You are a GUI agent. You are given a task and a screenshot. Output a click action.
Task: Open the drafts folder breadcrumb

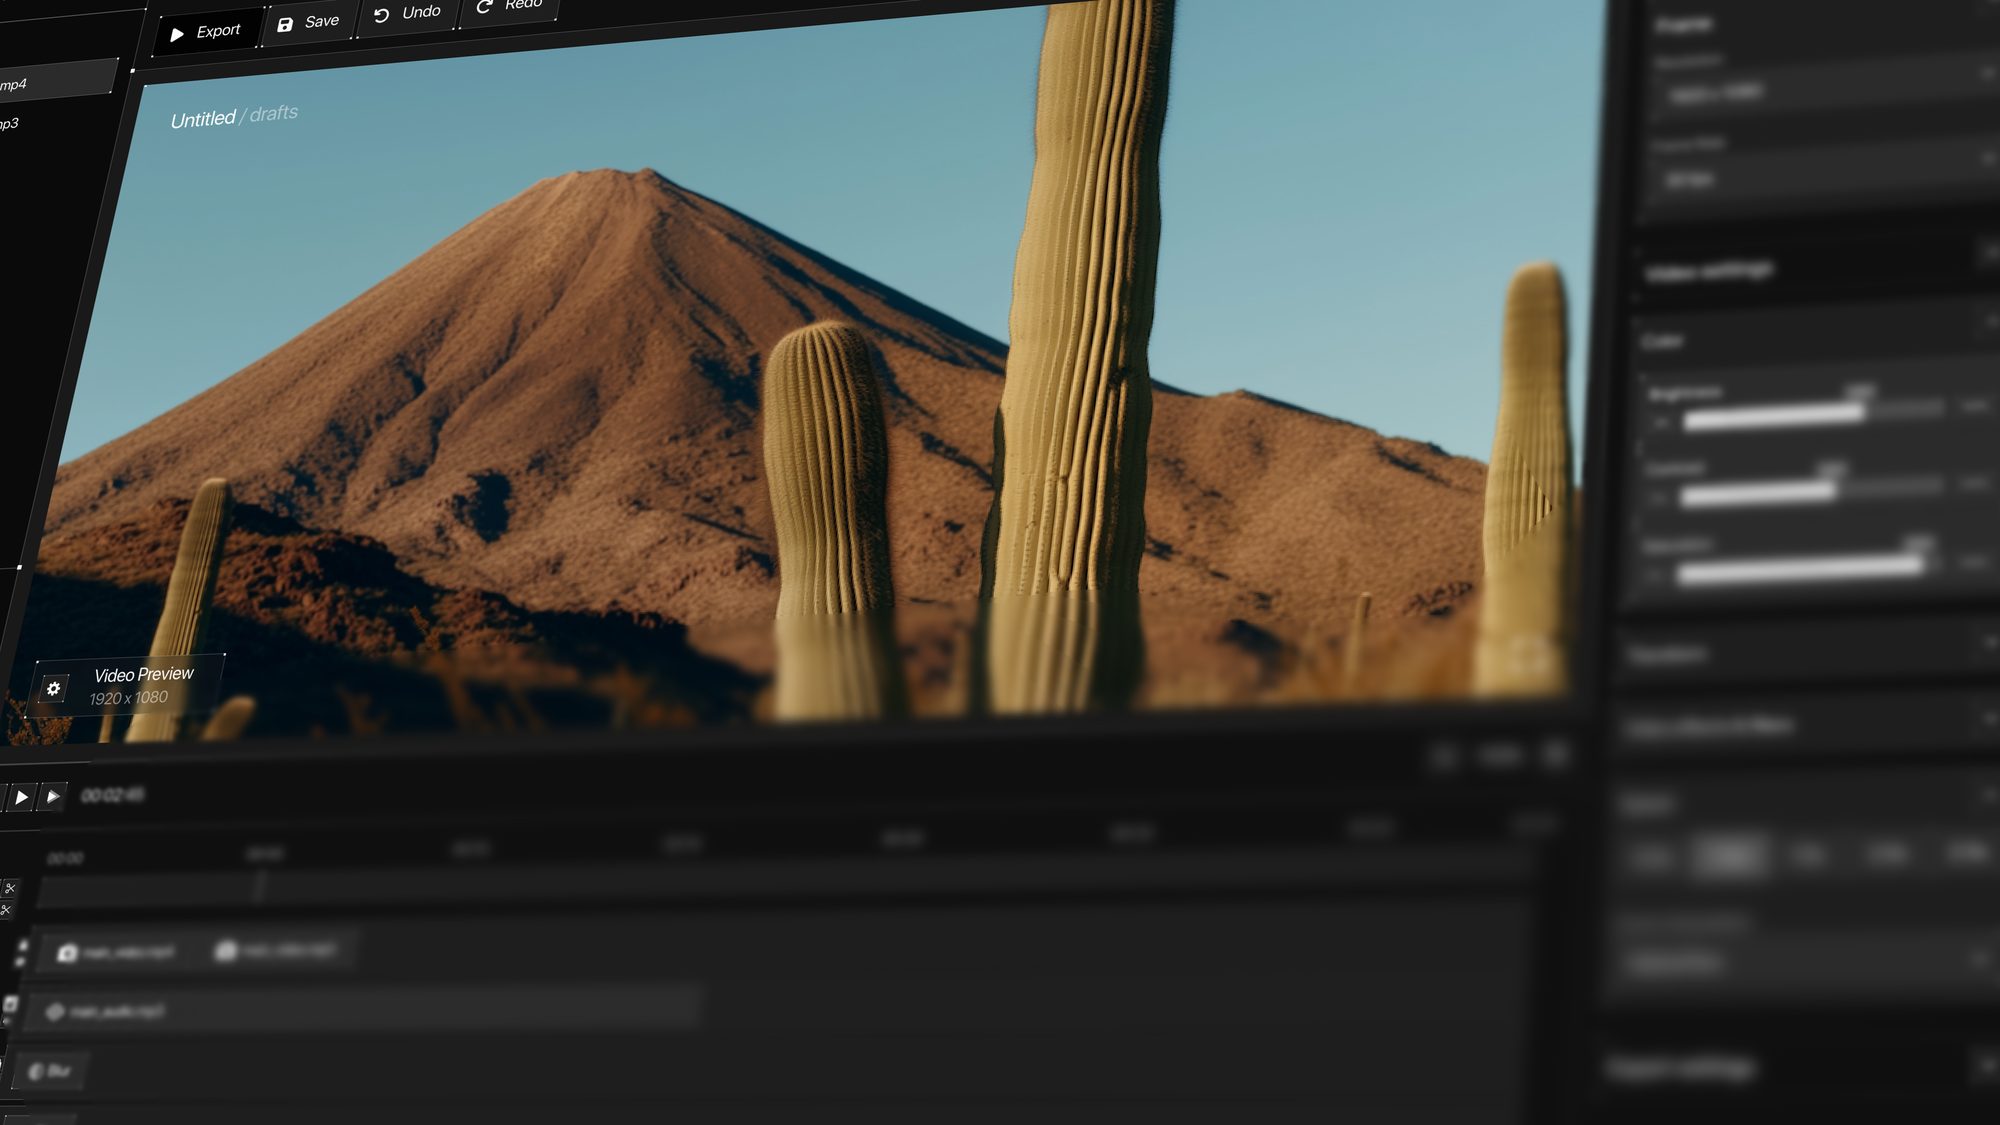pyautogui.click(x=273, y=113)
